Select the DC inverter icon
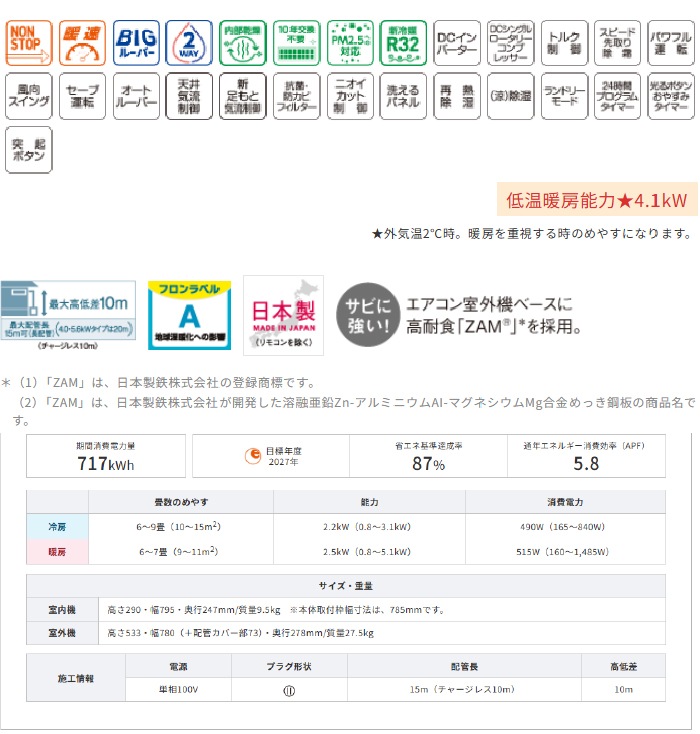700x734 pixels. click(x=457, y=43)
